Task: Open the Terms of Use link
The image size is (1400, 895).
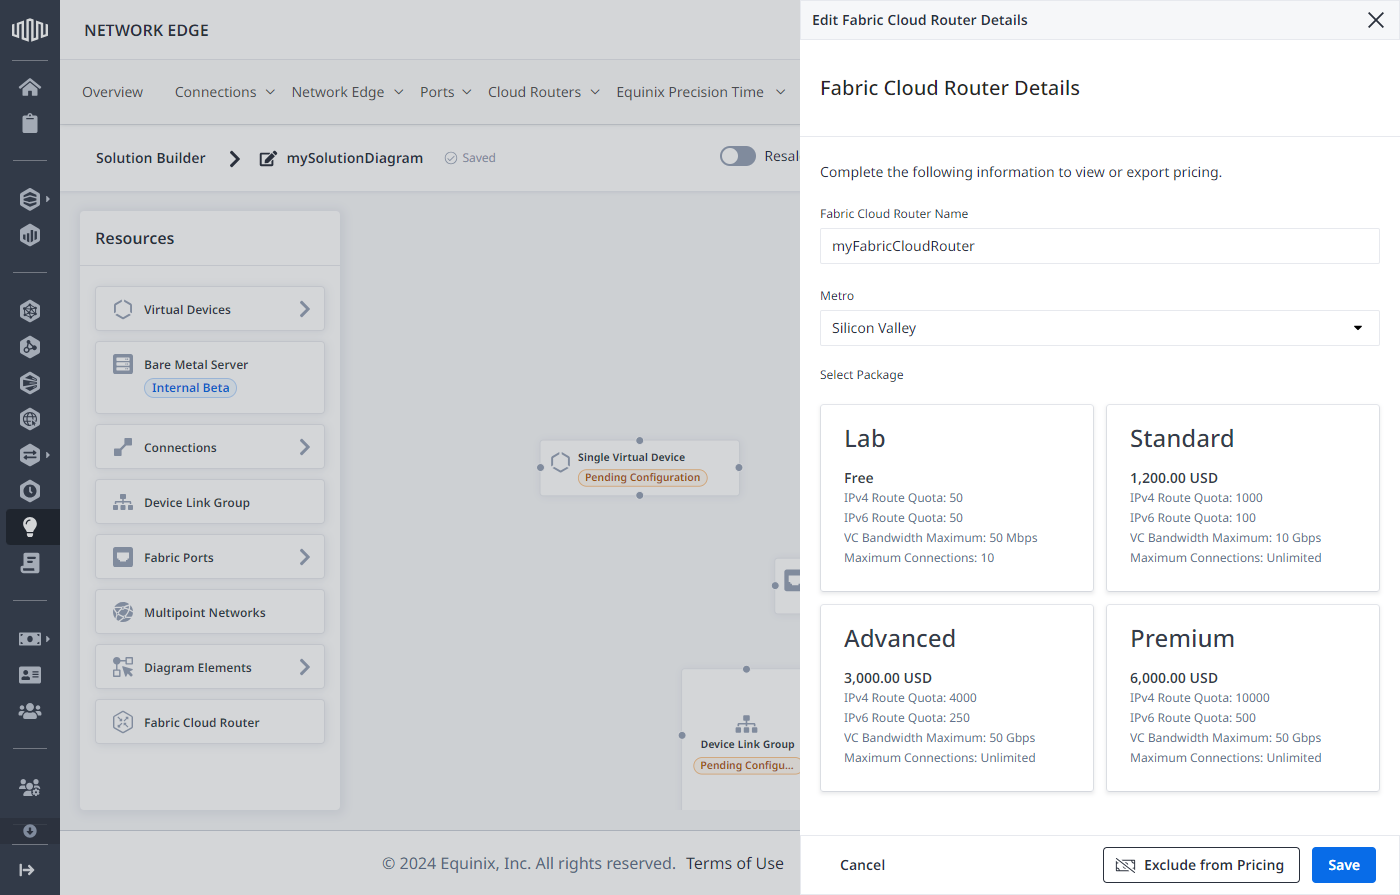Action: click(x=735, y=863)
